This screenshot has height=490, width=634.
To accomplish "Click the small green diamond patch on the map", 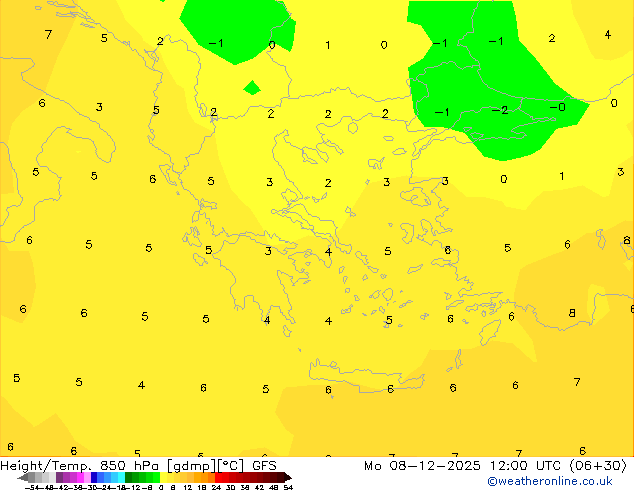I will [x=252, y=88].
